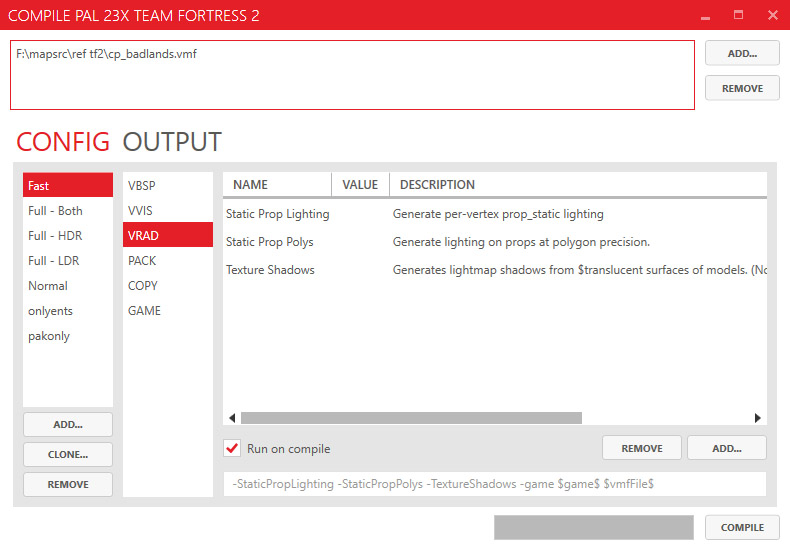This screenshot has height=550, width=790.
Task: Click the left scroll arrow of parameter list
Action: (x=232, y=418)
